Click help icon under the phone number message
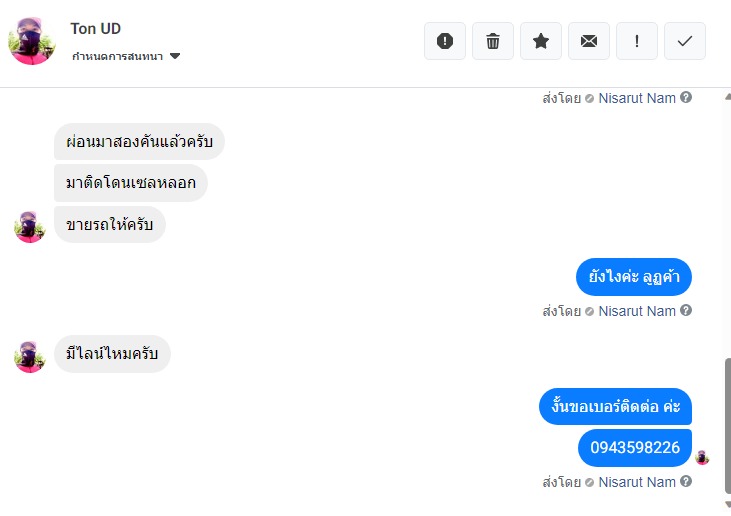Screen dimensions: 731x516 tap(686, 482)
